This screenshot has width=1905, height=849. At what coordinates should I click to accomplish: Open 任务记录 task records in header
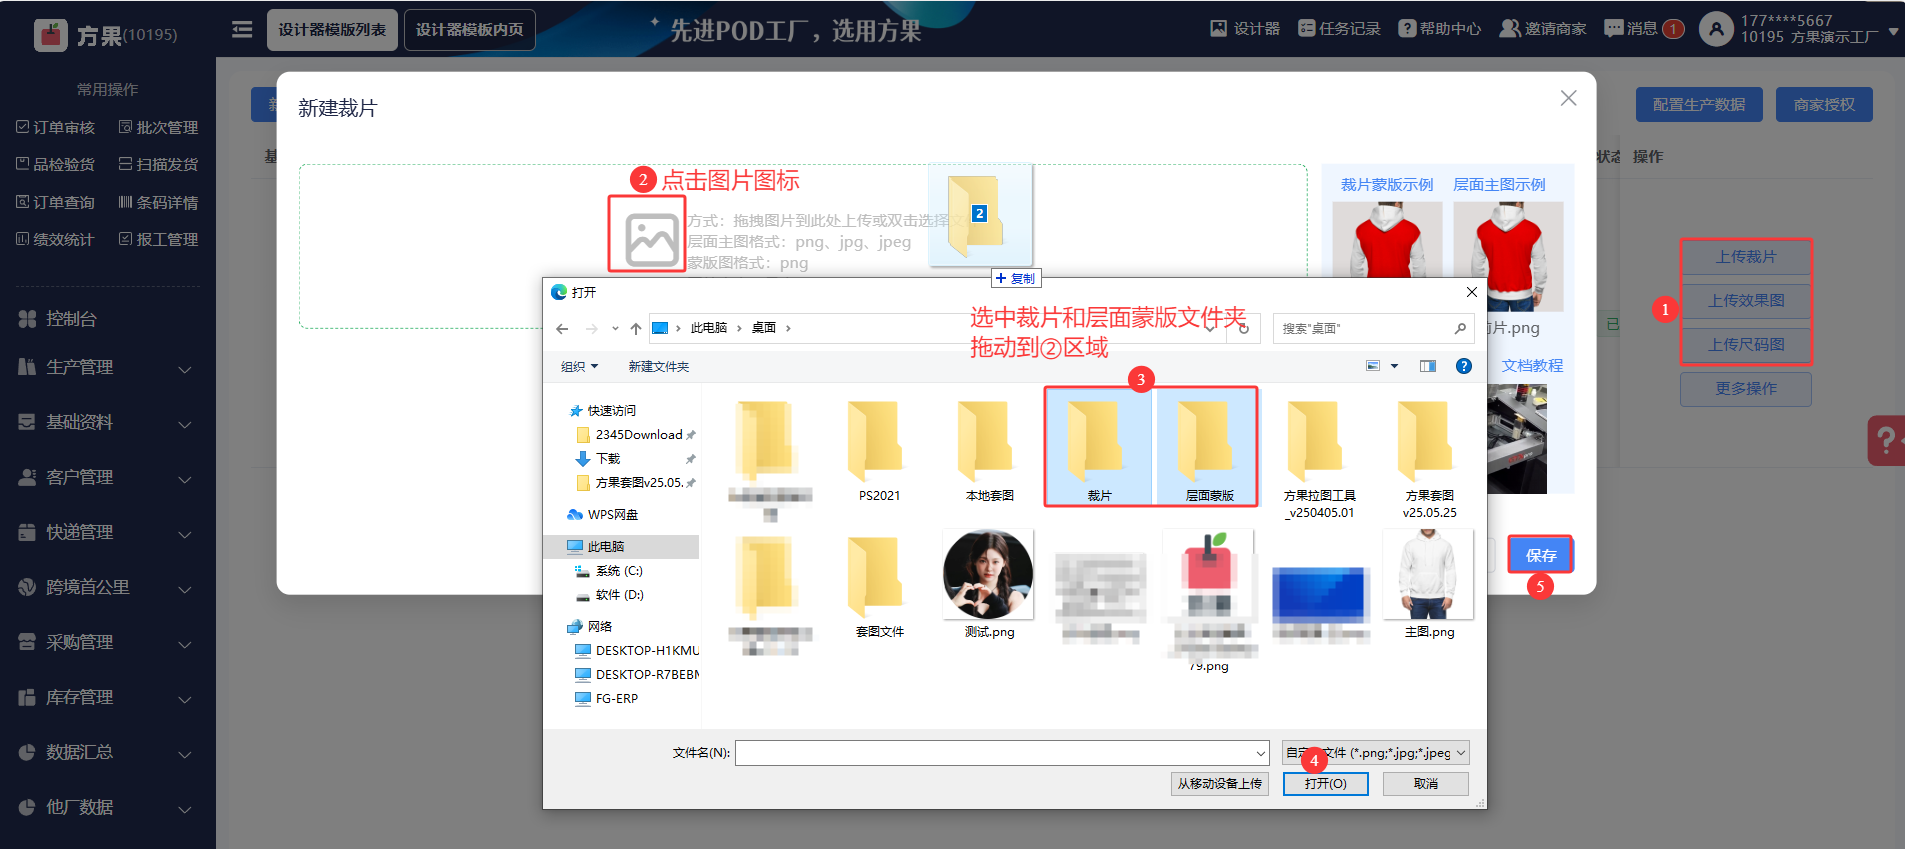[1339, 29]
